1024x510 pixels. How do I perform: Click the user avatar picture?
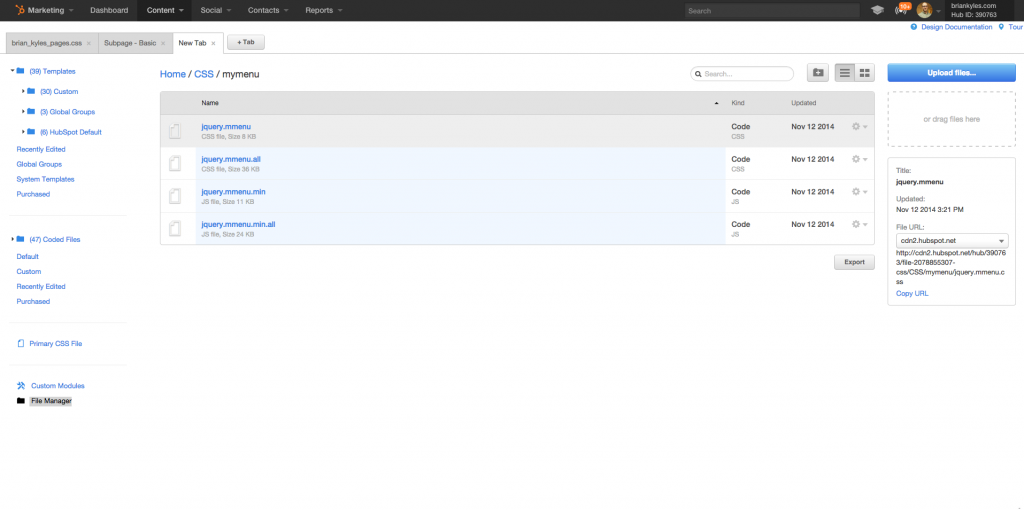pos(924,10)
